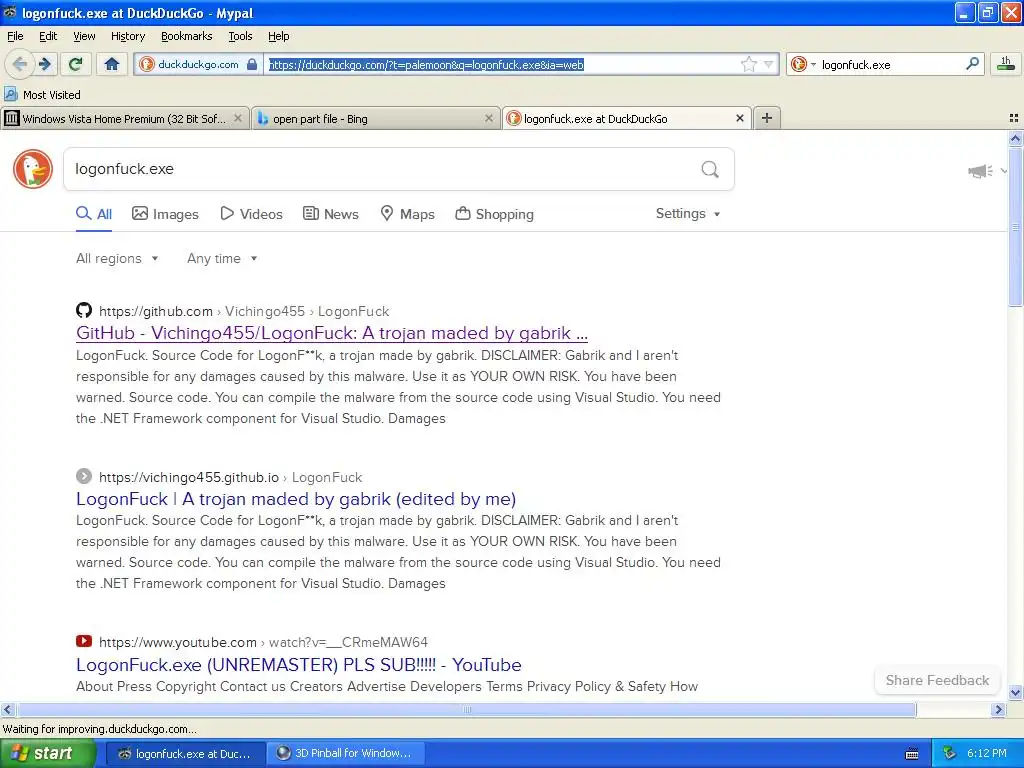Open the https://www.youtube.com result URL

tap(178, 643)
